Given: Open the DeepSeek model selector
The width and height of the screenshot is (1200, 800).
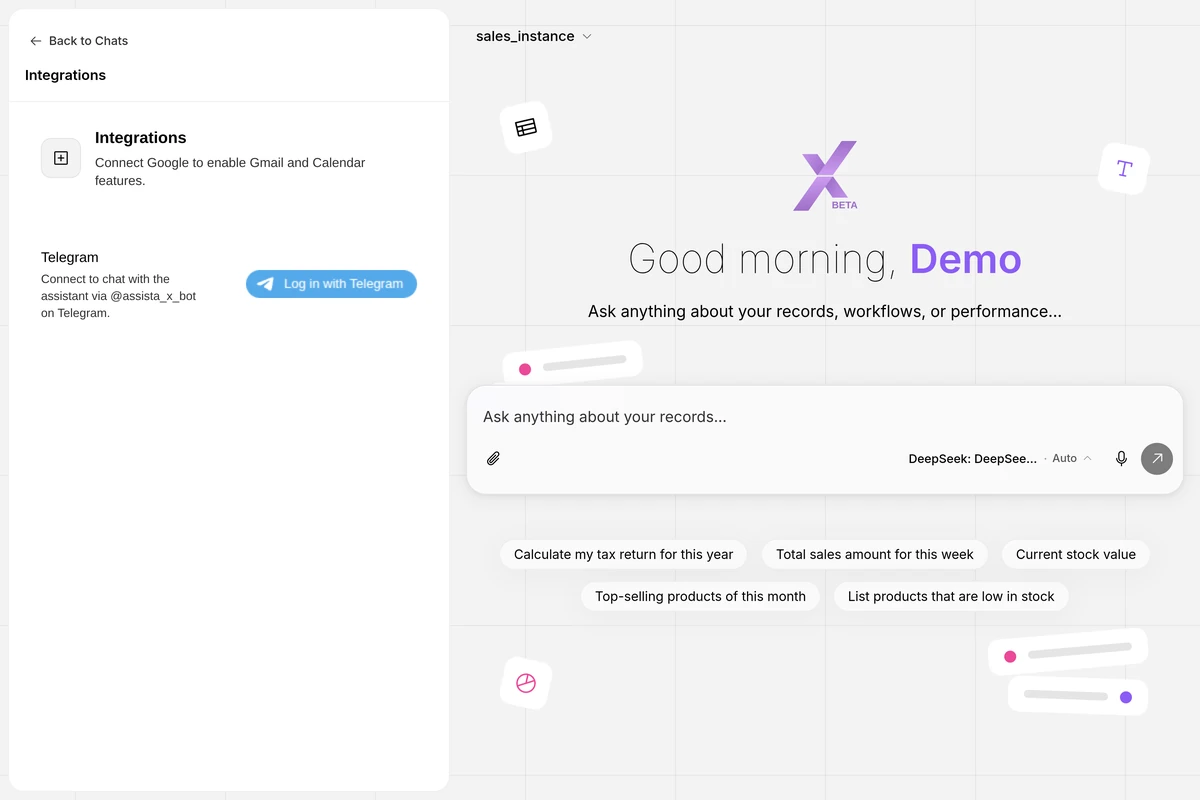Looking at the screenshot, I should click(x=973, y=458).
